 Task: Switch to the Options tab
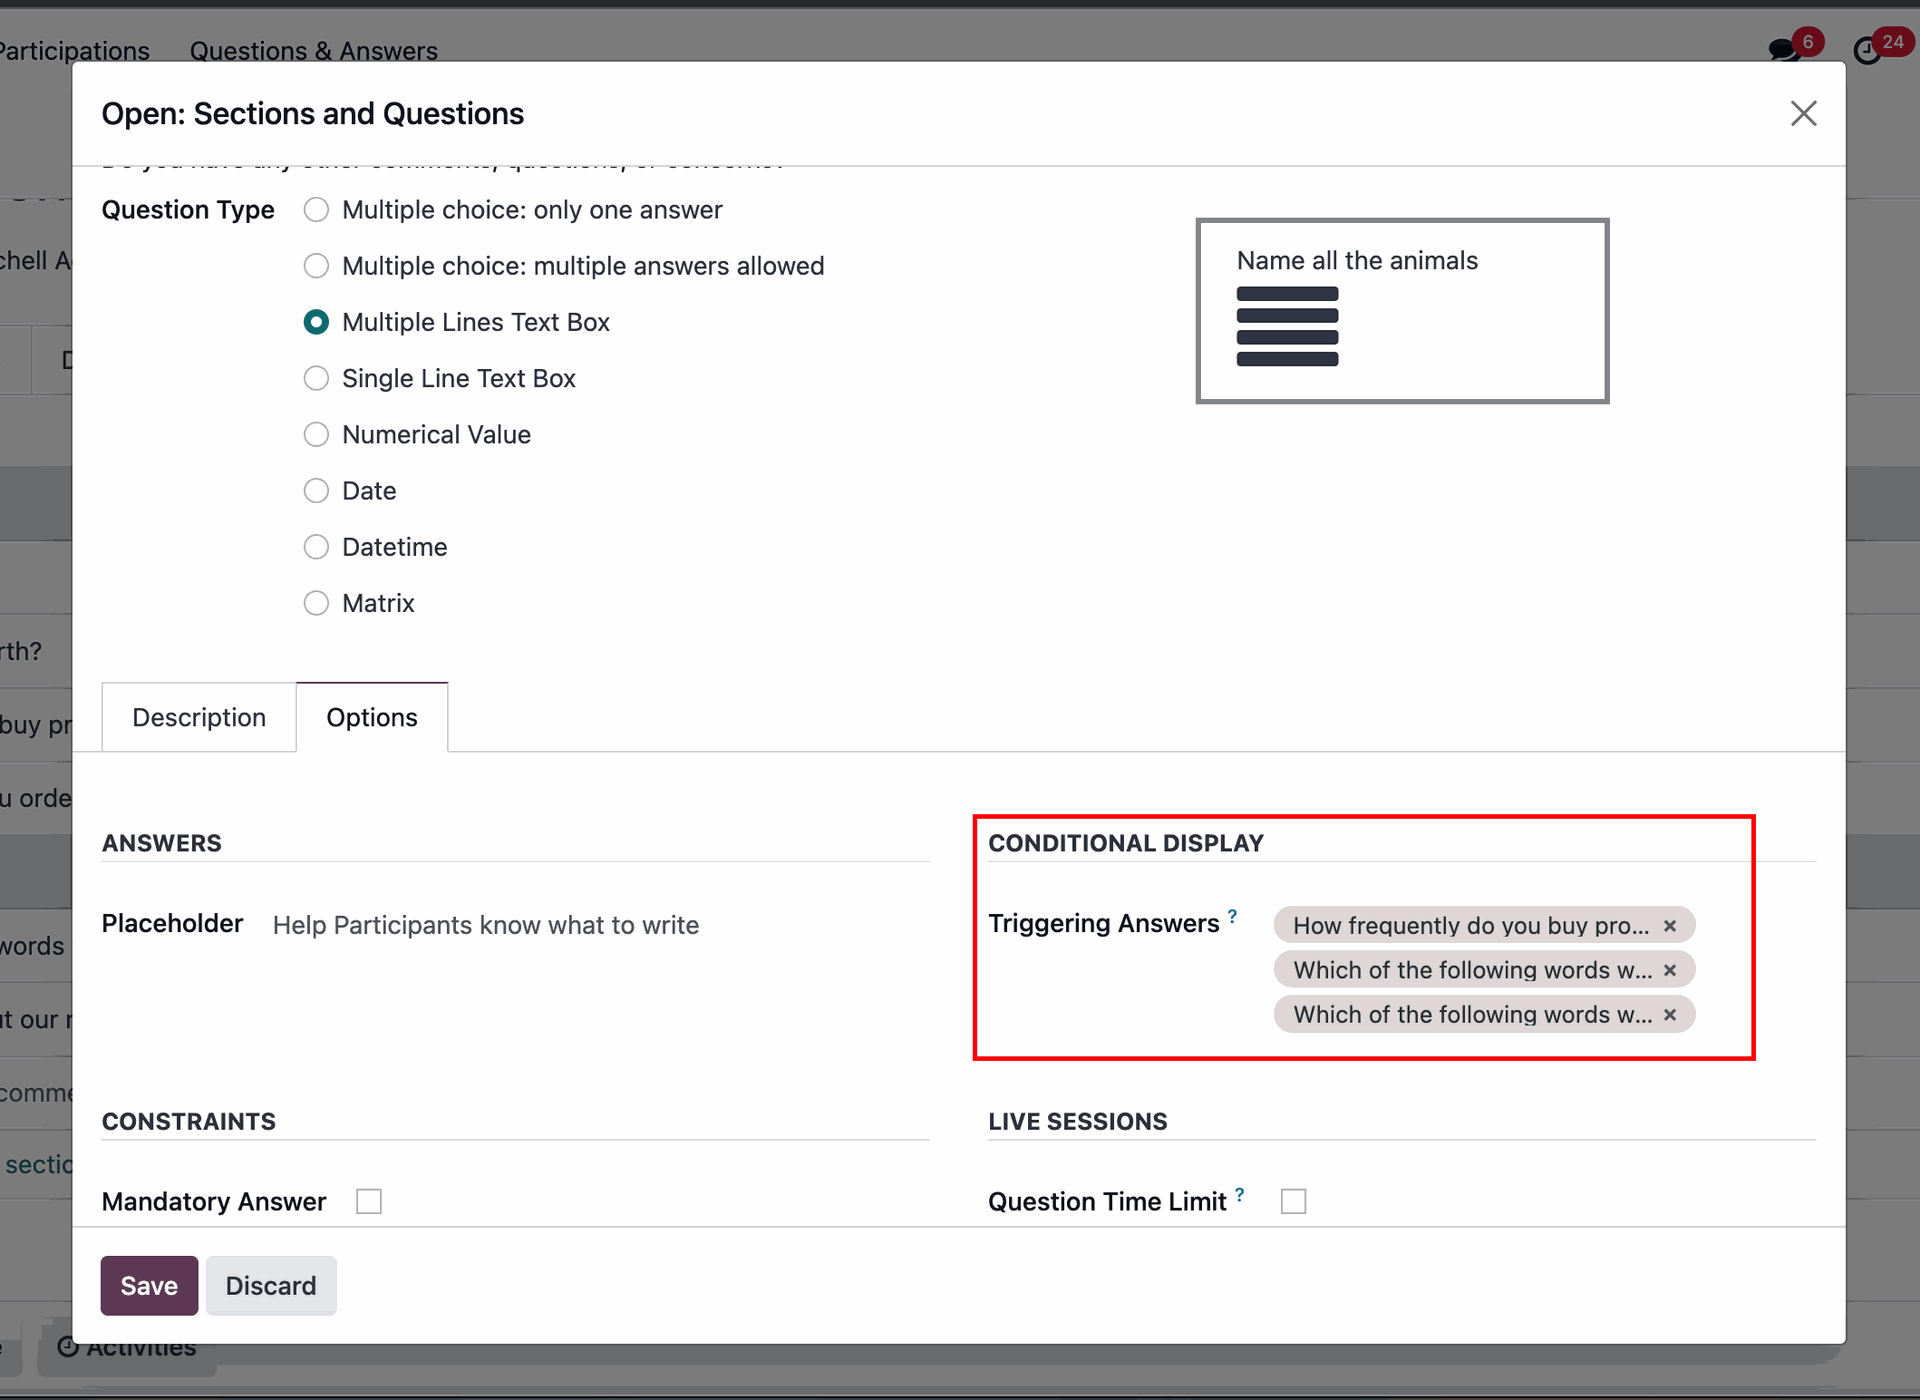click(372, 717)
